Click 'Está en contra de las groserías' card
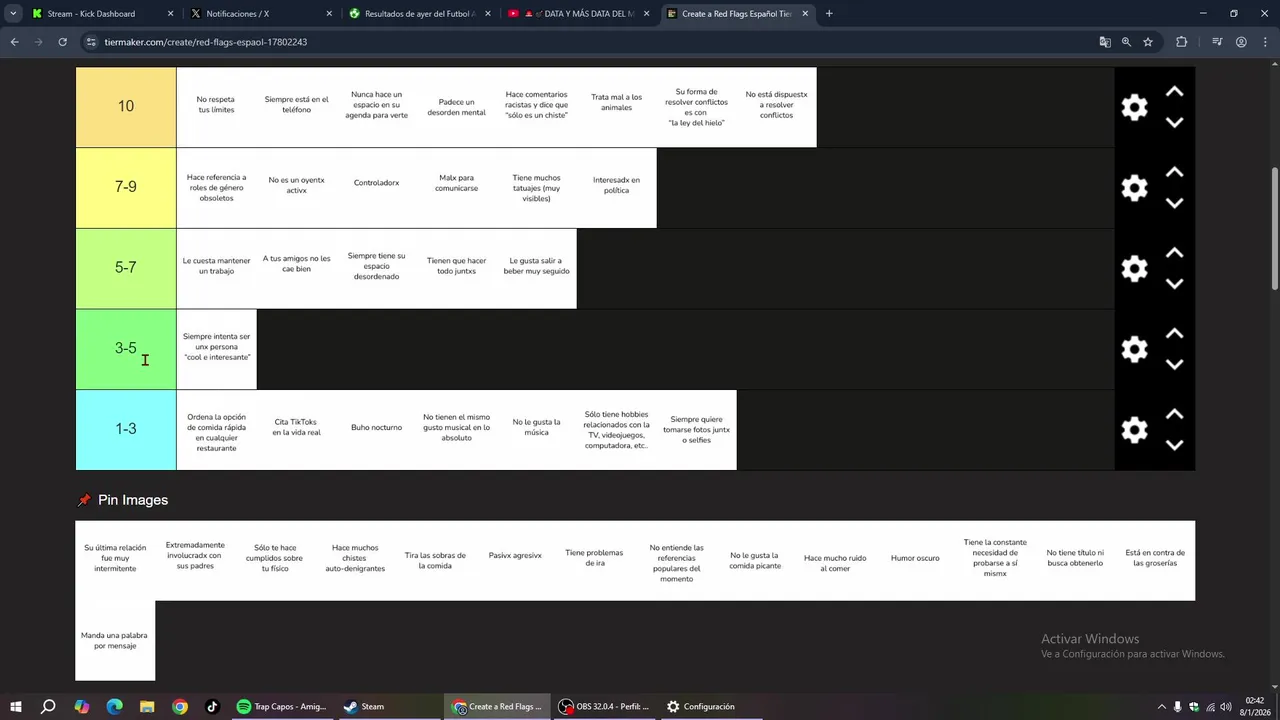 click(x=1155, y=560)
